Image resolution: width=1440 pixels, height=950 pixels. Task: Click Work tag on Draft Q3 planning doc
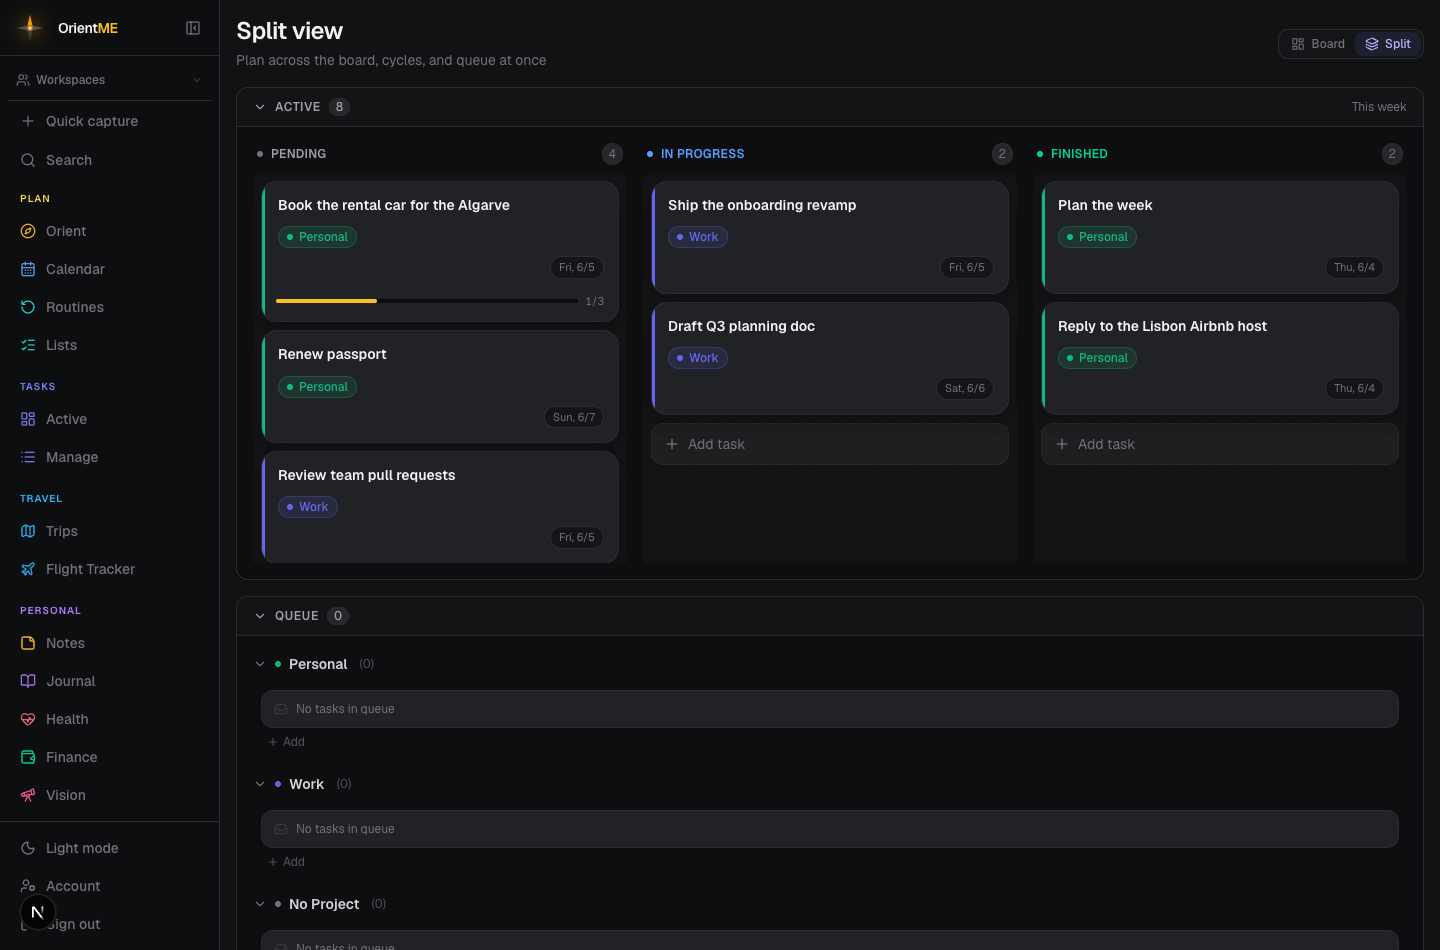click(x=697, y=358)
